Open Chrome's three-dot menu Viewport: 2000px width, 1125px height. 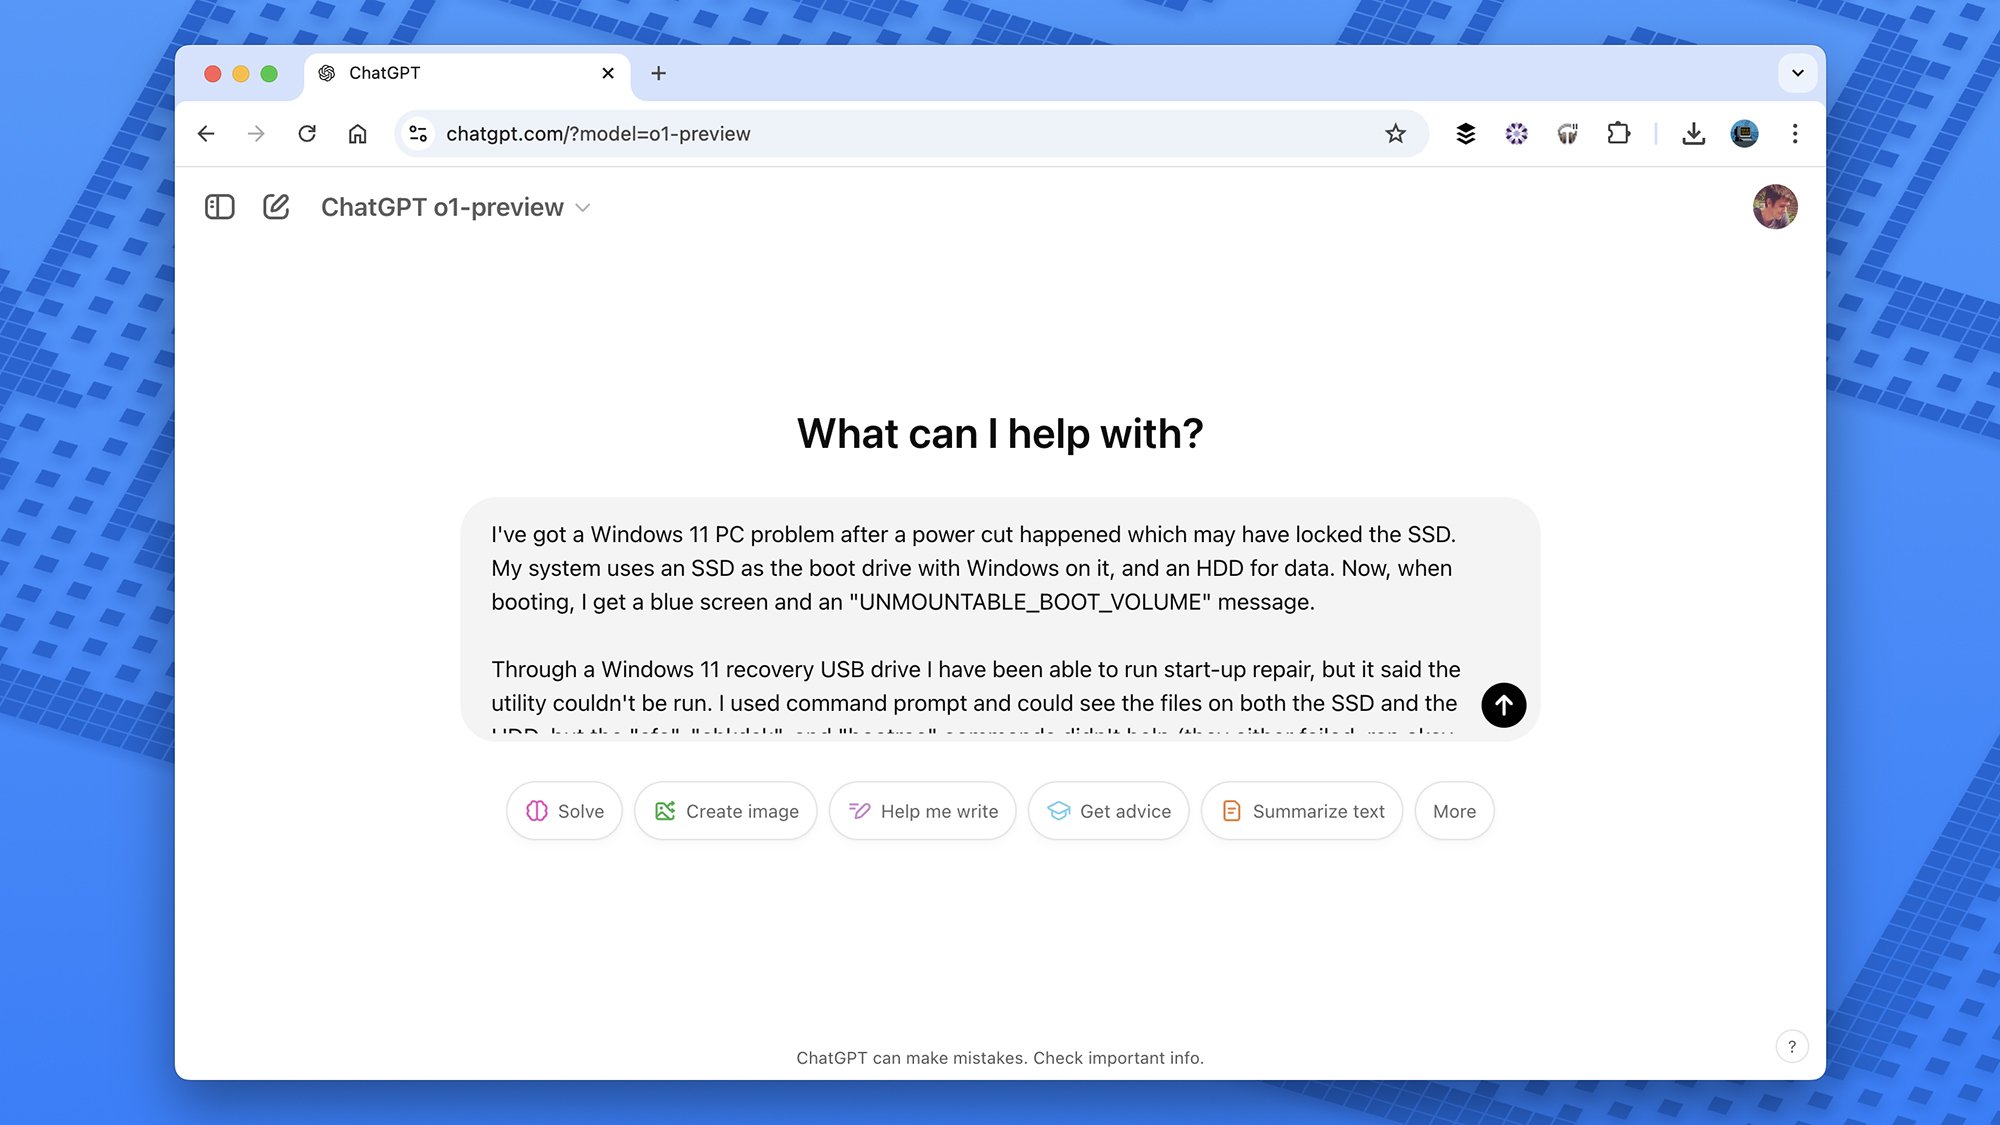1795,133
